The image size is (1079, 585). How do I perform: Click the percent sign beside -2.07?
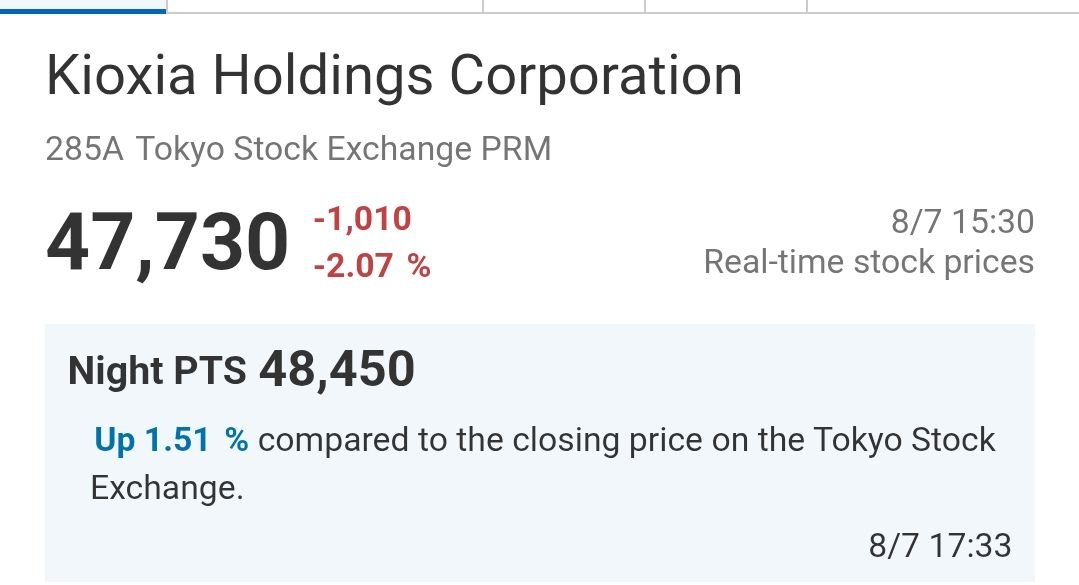coord(418,266)
